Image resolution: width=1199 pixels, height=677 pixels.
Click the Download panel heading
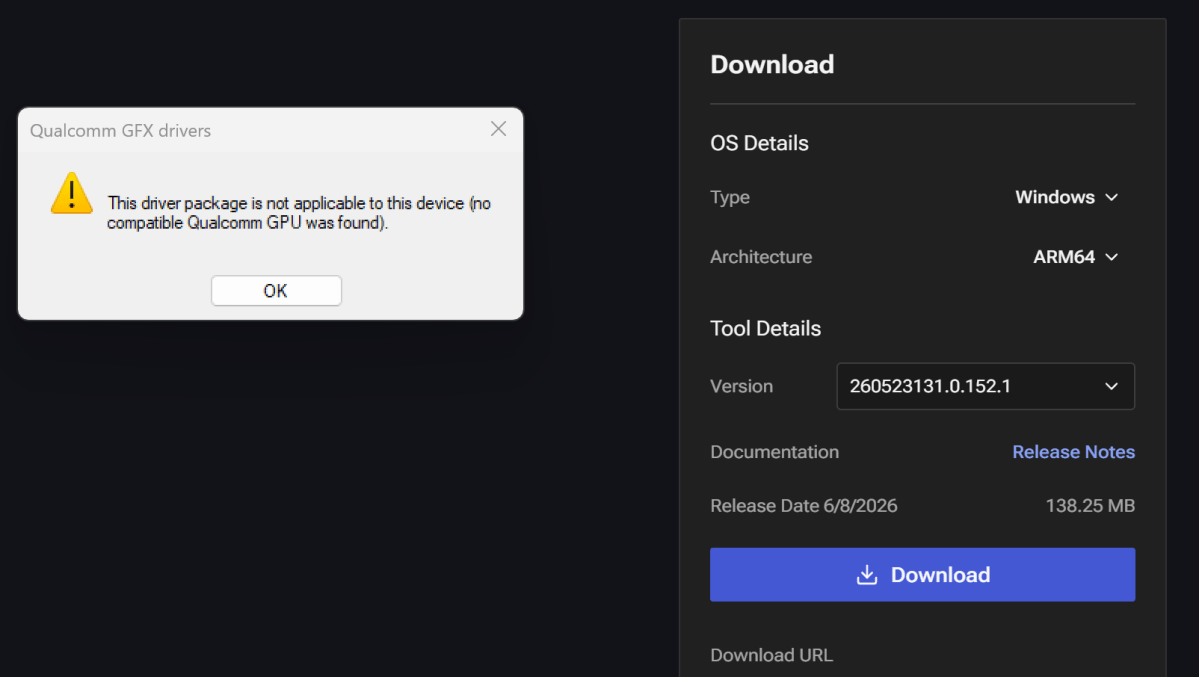[772, 64]
